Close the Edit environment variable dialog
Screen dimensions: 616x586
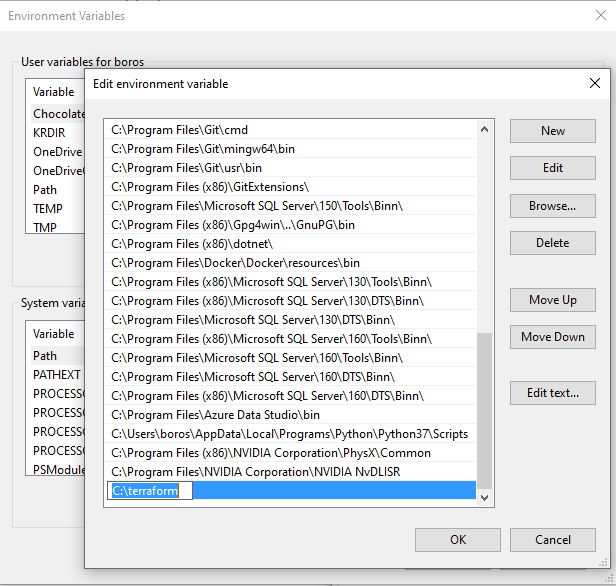(x=595, y=83)
